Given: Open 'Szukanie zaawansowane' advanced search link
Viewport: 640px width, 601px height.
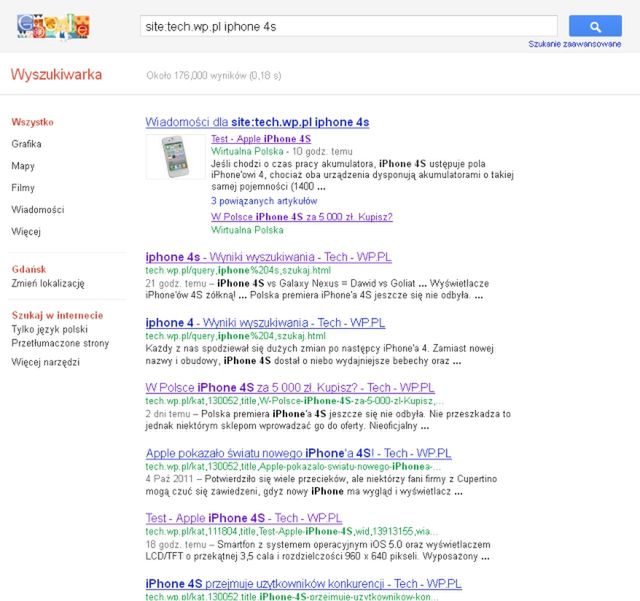Looking at the screenshot, I should point(575,44).
